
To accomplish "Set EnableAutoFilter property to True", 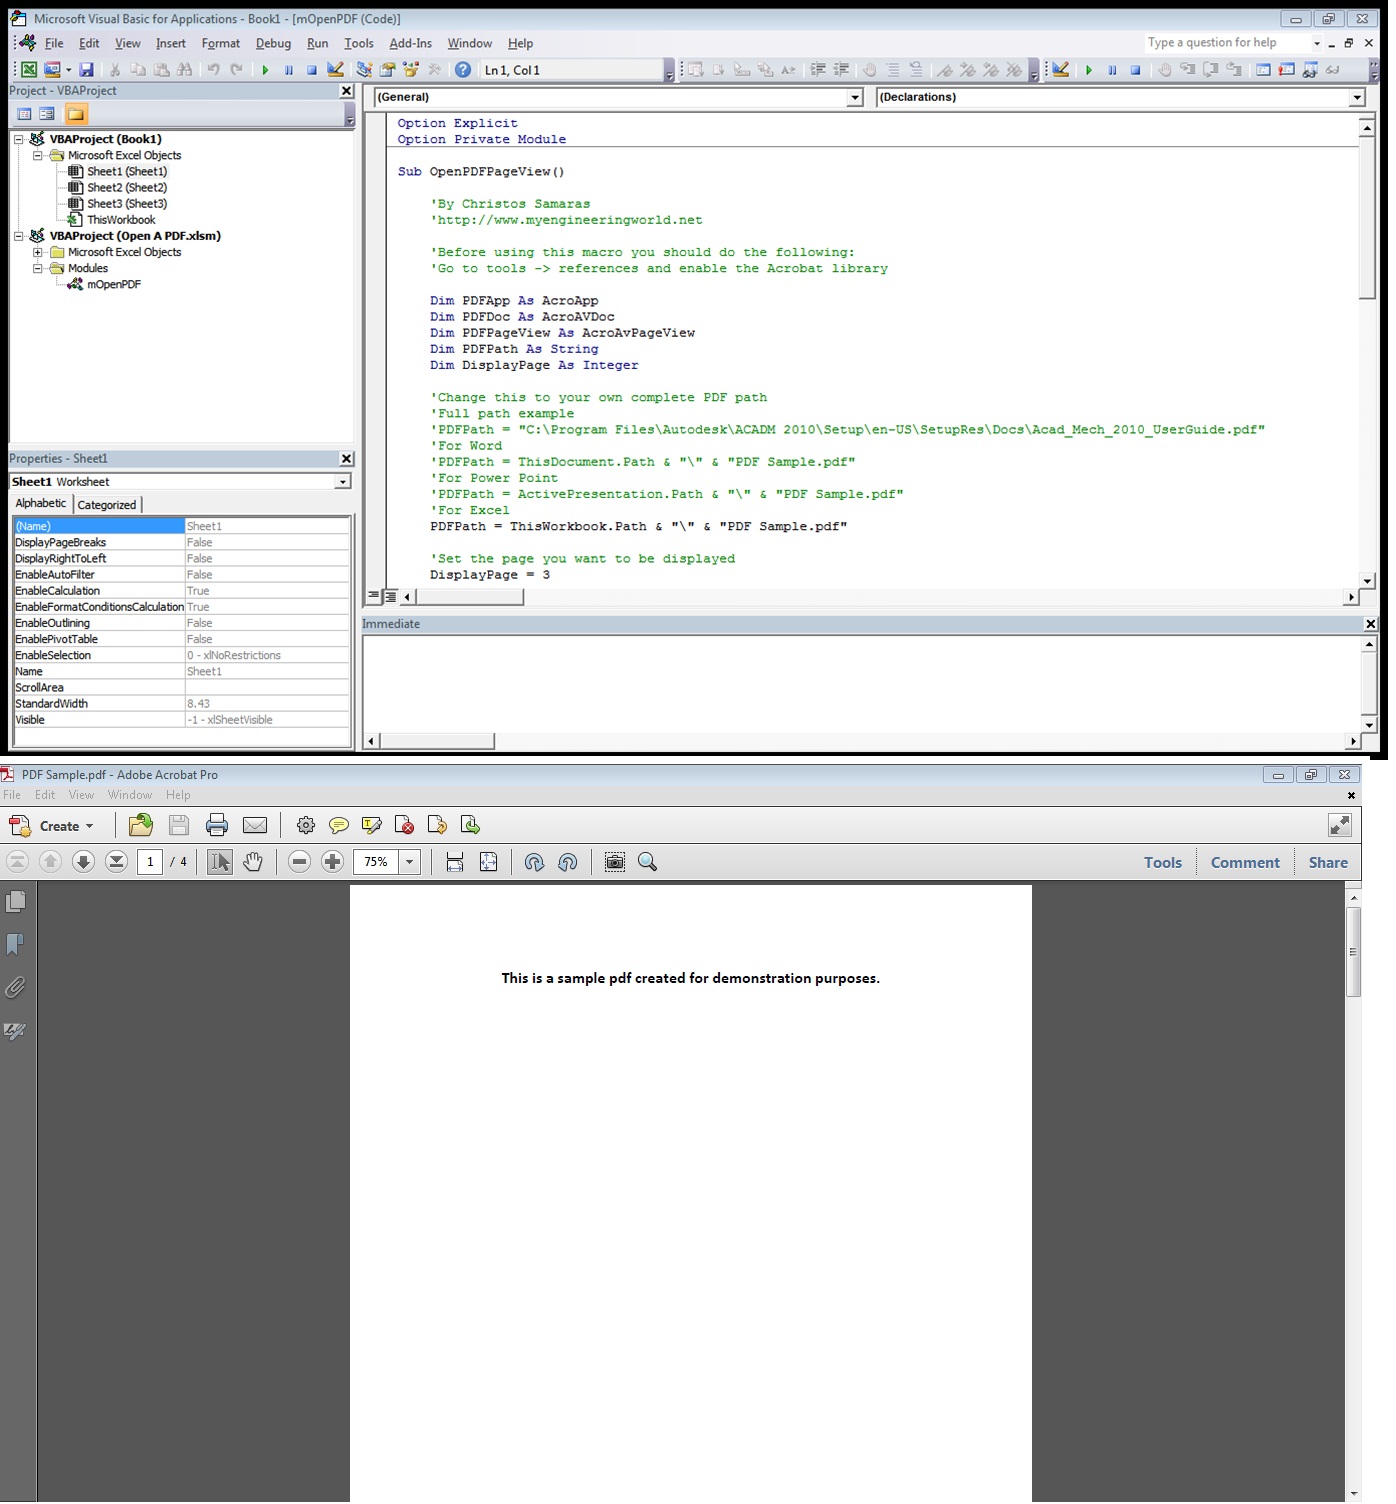I will pos(265,574).
